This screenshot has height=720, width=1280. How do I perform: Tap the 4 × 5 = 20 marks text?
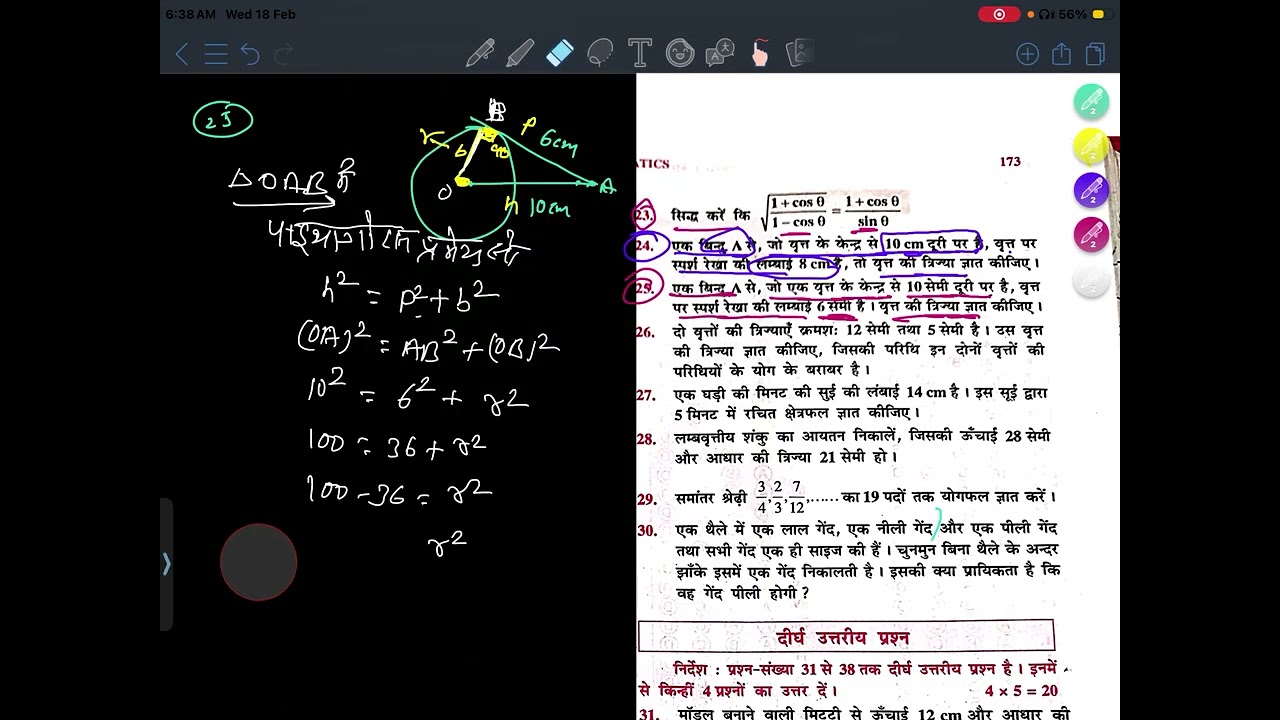(1021, 691)
